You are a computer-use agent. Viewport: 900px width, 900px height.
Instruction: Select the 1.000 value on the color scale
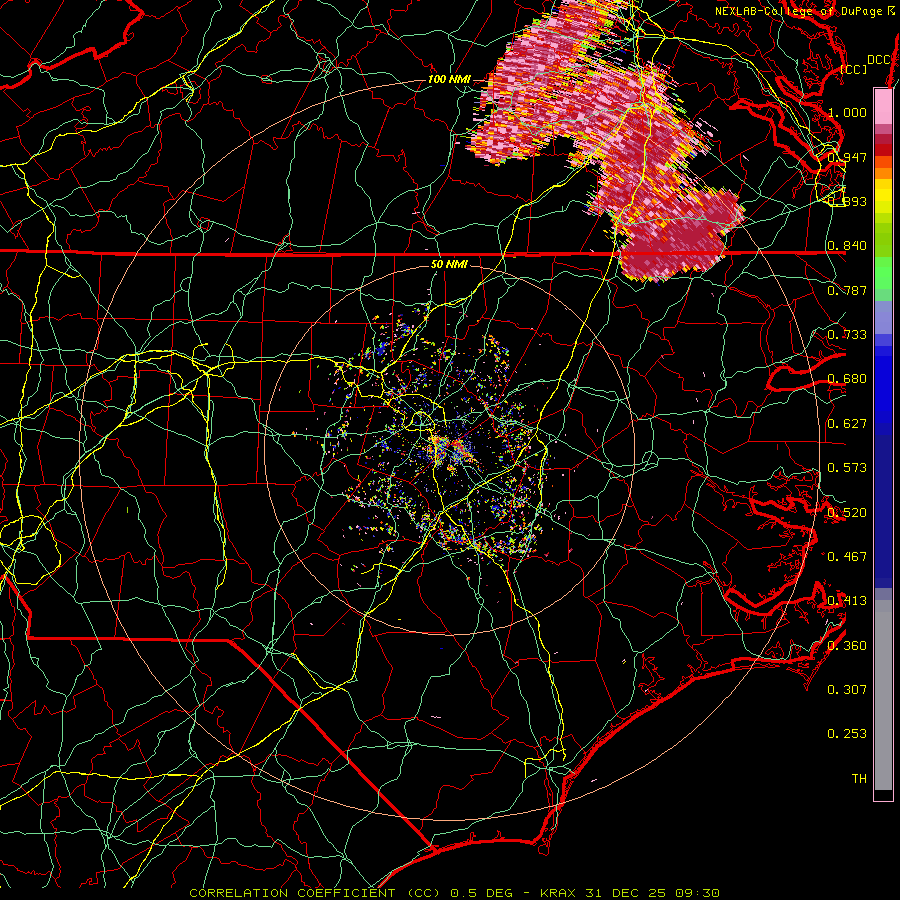click(847, 112)
